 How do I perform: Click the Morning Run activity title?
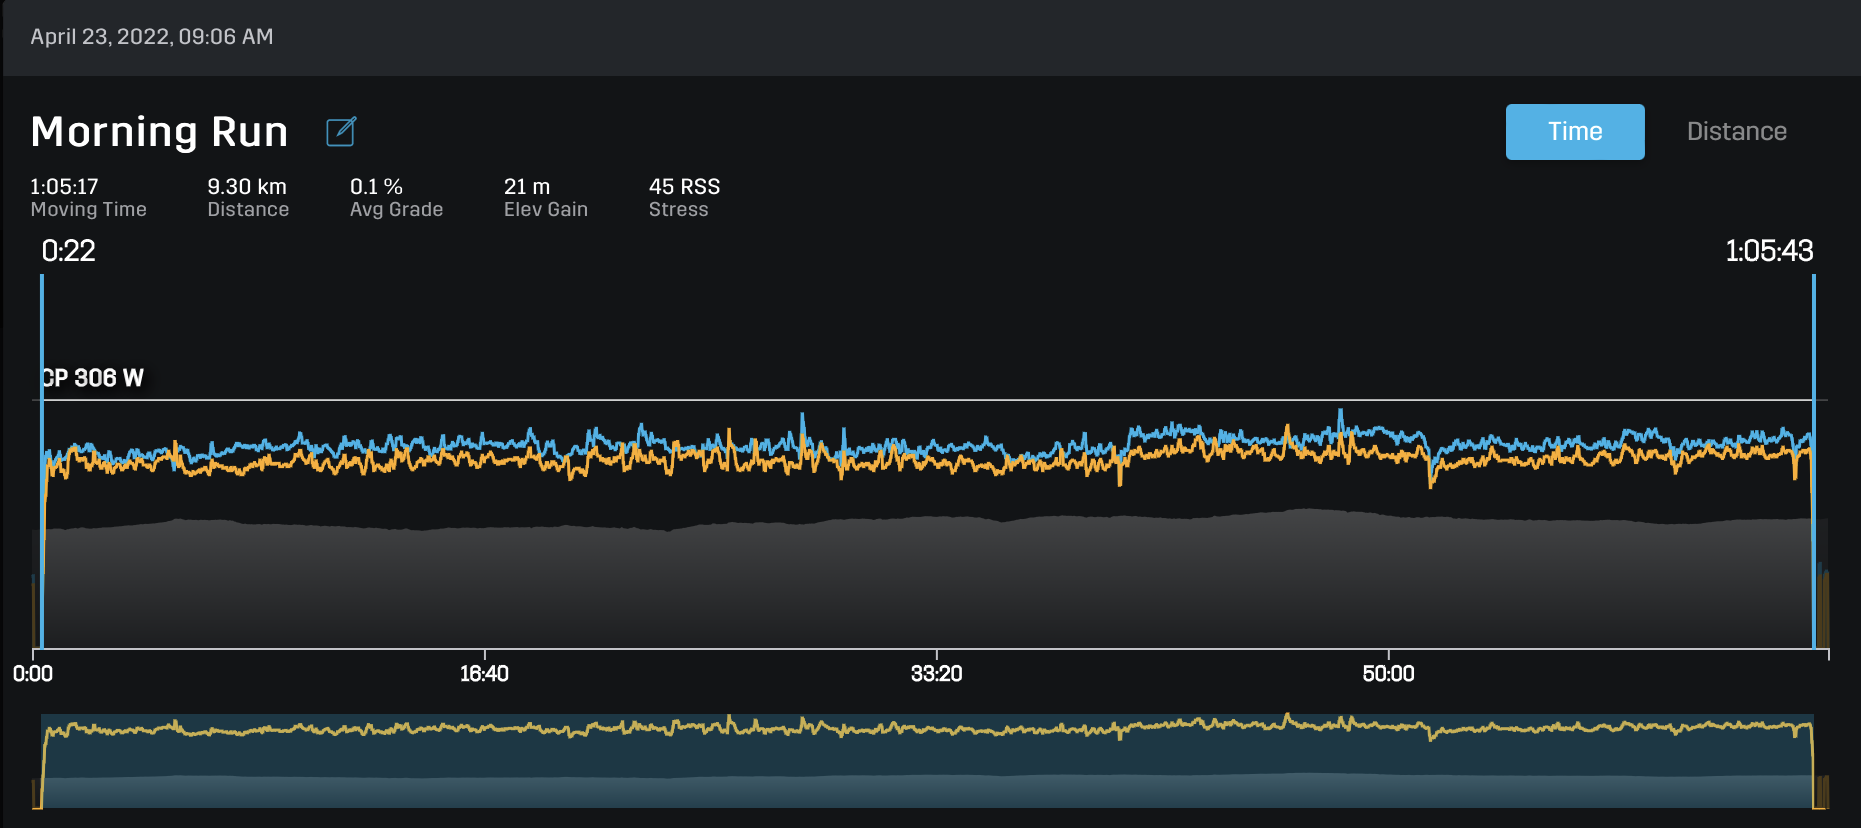(160, 132)
